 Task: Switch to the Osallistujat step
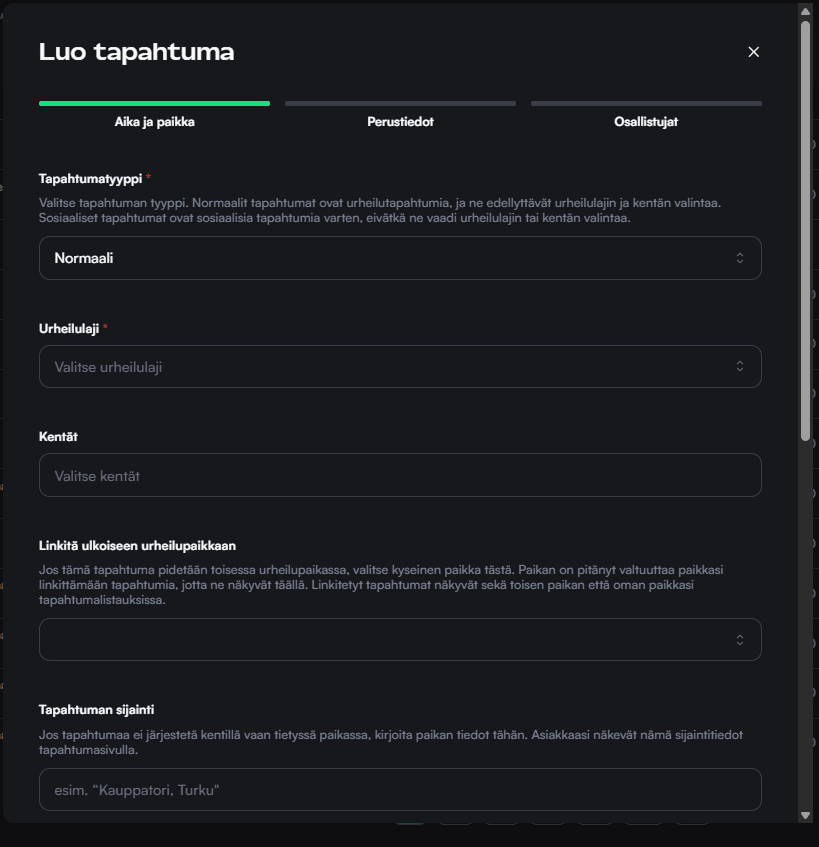[646, 122]
